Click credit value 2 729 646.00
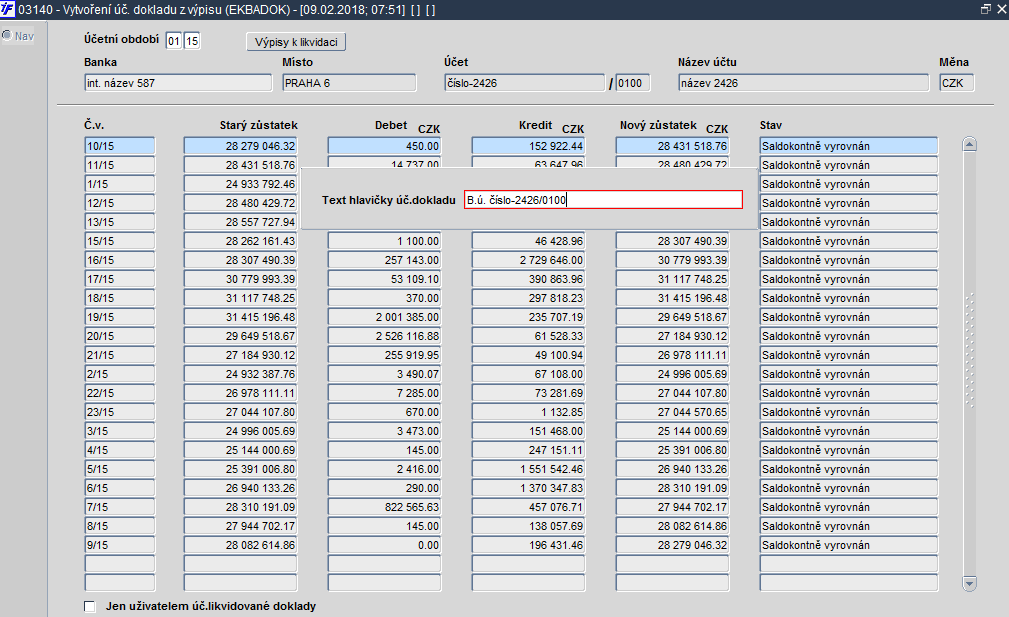1009x617 pixels. (x=528, y=260)
